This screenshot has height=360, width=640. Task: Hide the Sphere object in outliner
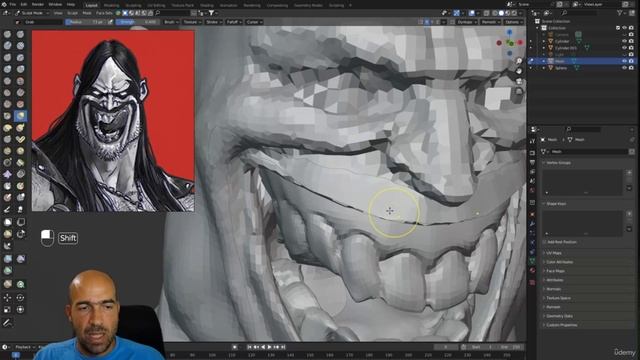click(x=624, y=68)
